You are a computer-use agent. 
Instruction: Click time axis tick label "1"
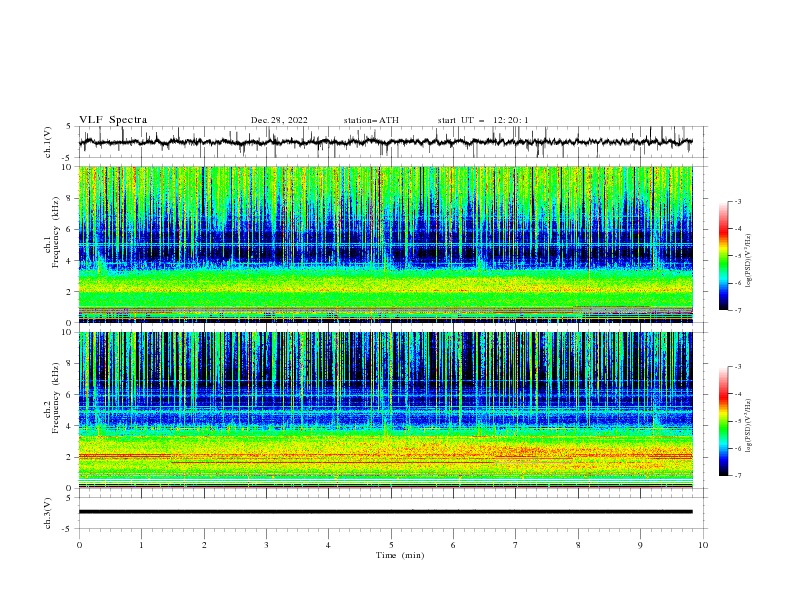point(141,545)
